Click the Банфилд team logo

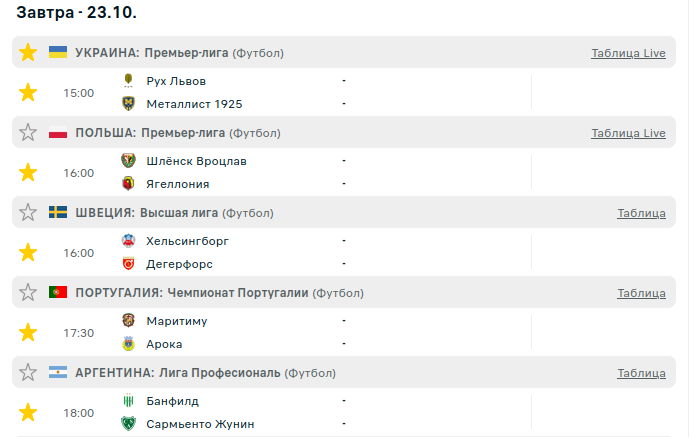click(x=128, y=401)
